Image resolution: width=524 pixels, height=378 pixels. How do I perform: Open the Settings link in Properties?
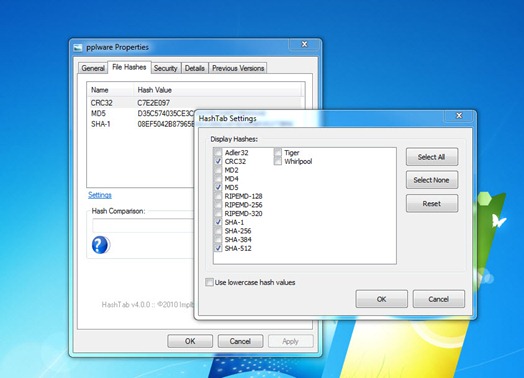pos(100,195)
